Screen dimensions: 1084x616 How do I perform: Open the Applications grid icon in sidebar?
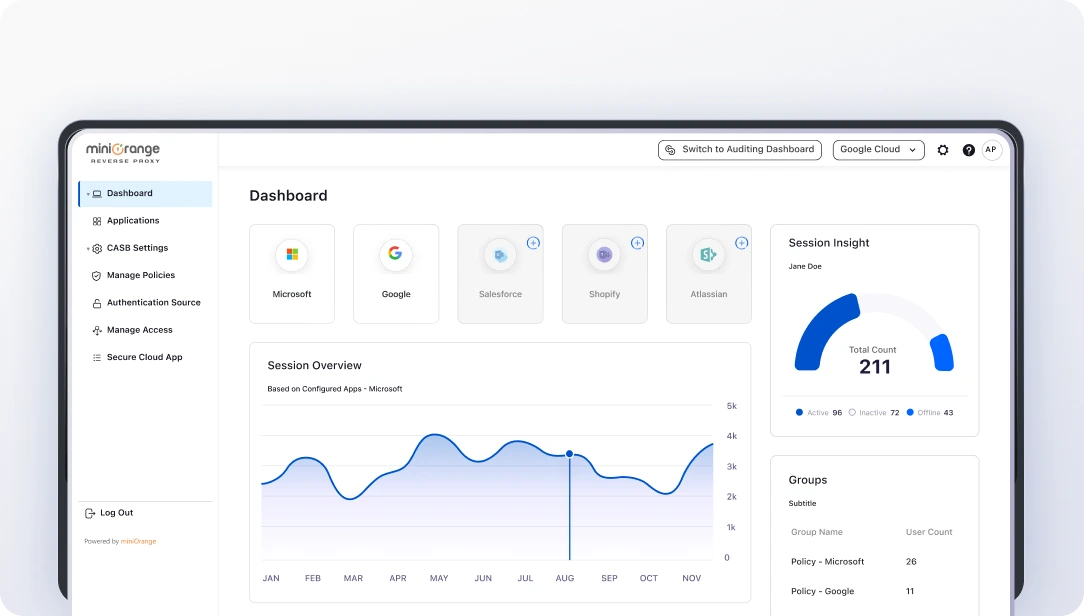pos(95,220)
